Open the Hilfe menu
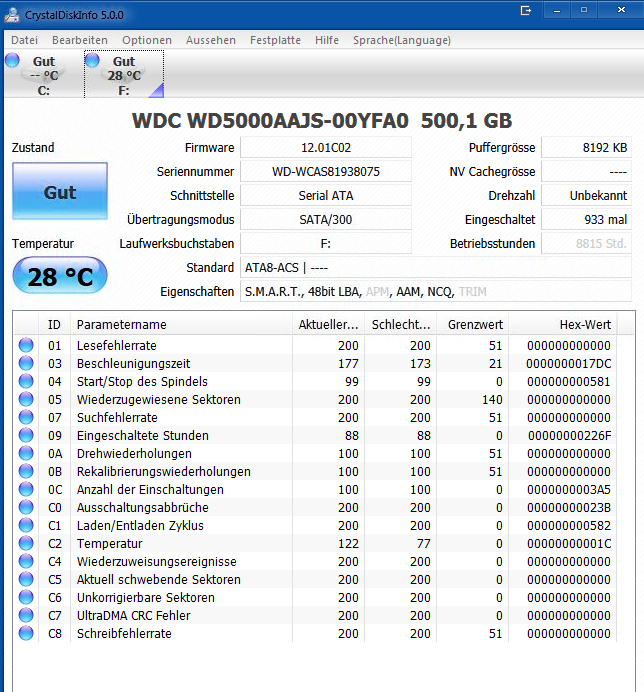The height and width of the screenshot is (692, 644). [327, 40]
